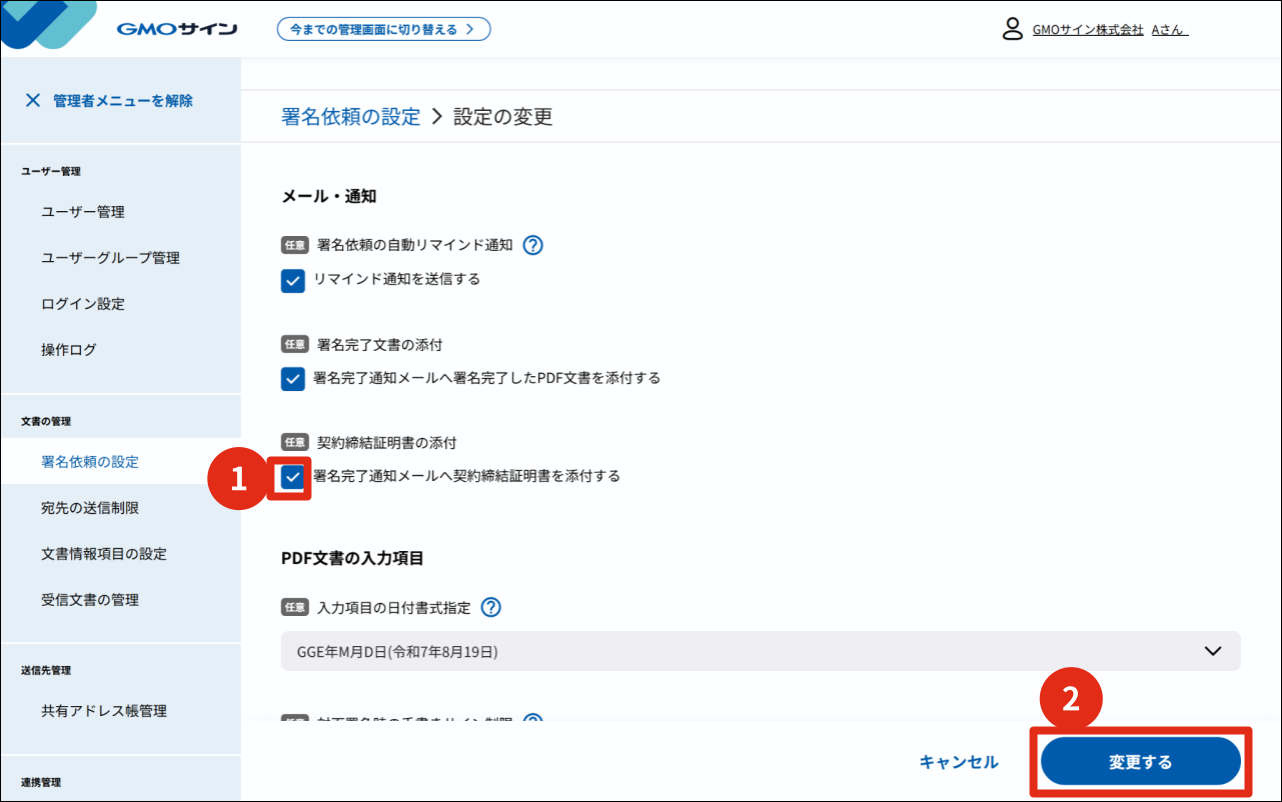Uncheck PDF文書を添付する checkbox
Image resolution: width=1282 pixels, height=802 pixels.
293,379
